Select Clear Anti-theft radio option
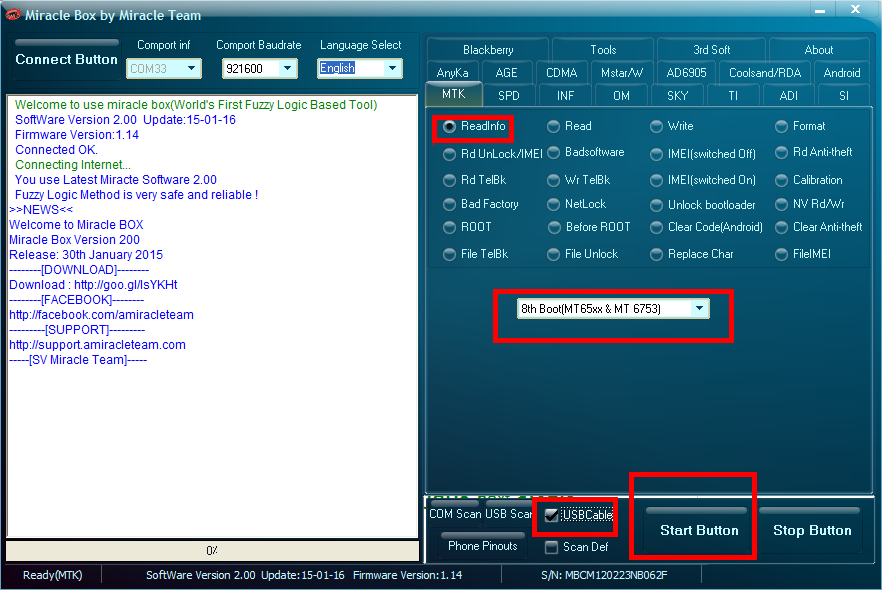The height and width of the screenshot is (590, 882). click(x=818, y=227)
